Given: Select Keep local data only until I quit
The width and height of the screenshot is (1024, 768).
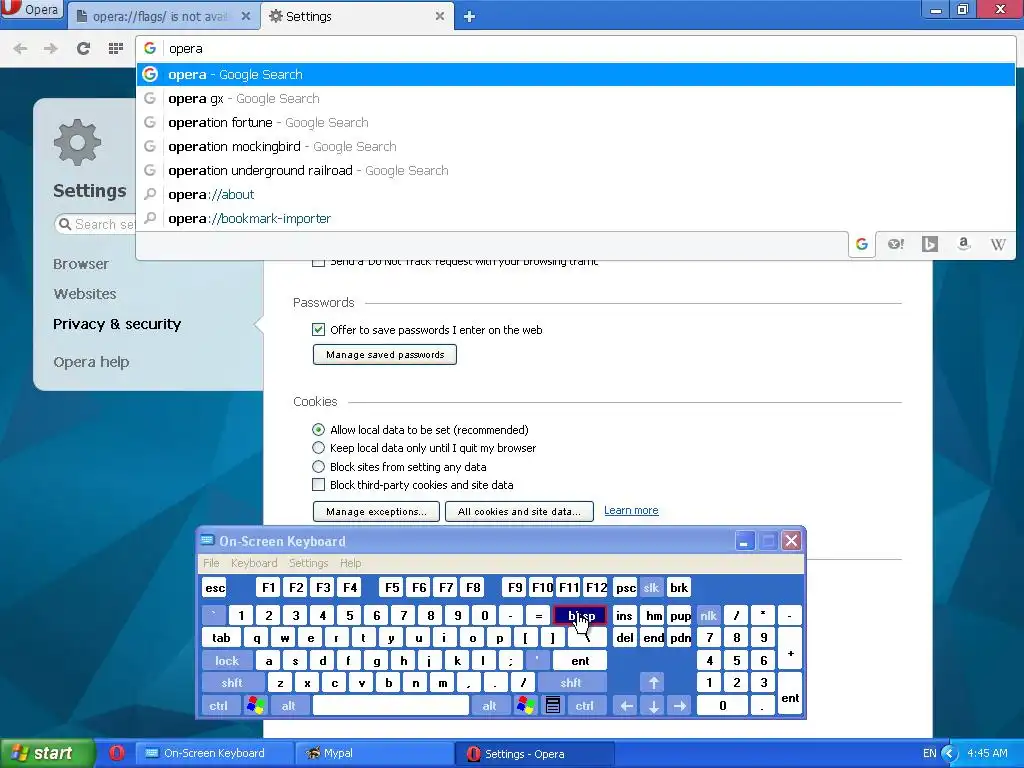Looking at the screenshot, I should 318,448.
